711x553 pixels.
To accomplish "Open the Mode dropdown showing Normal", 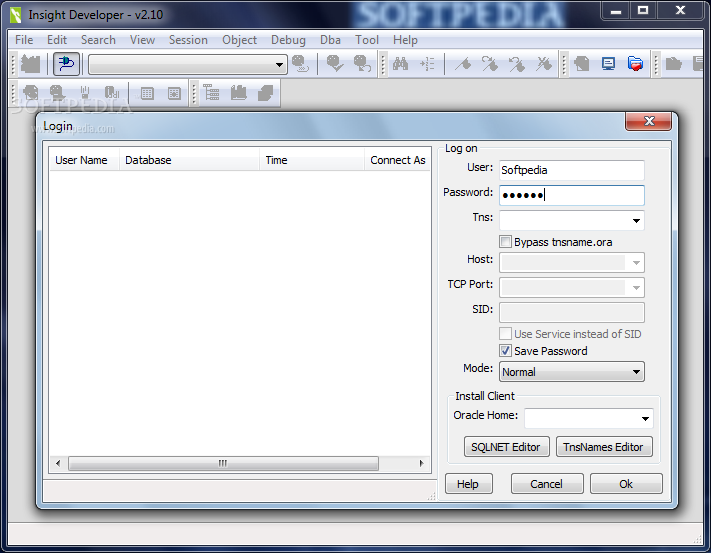I will [x=572, y=372].
